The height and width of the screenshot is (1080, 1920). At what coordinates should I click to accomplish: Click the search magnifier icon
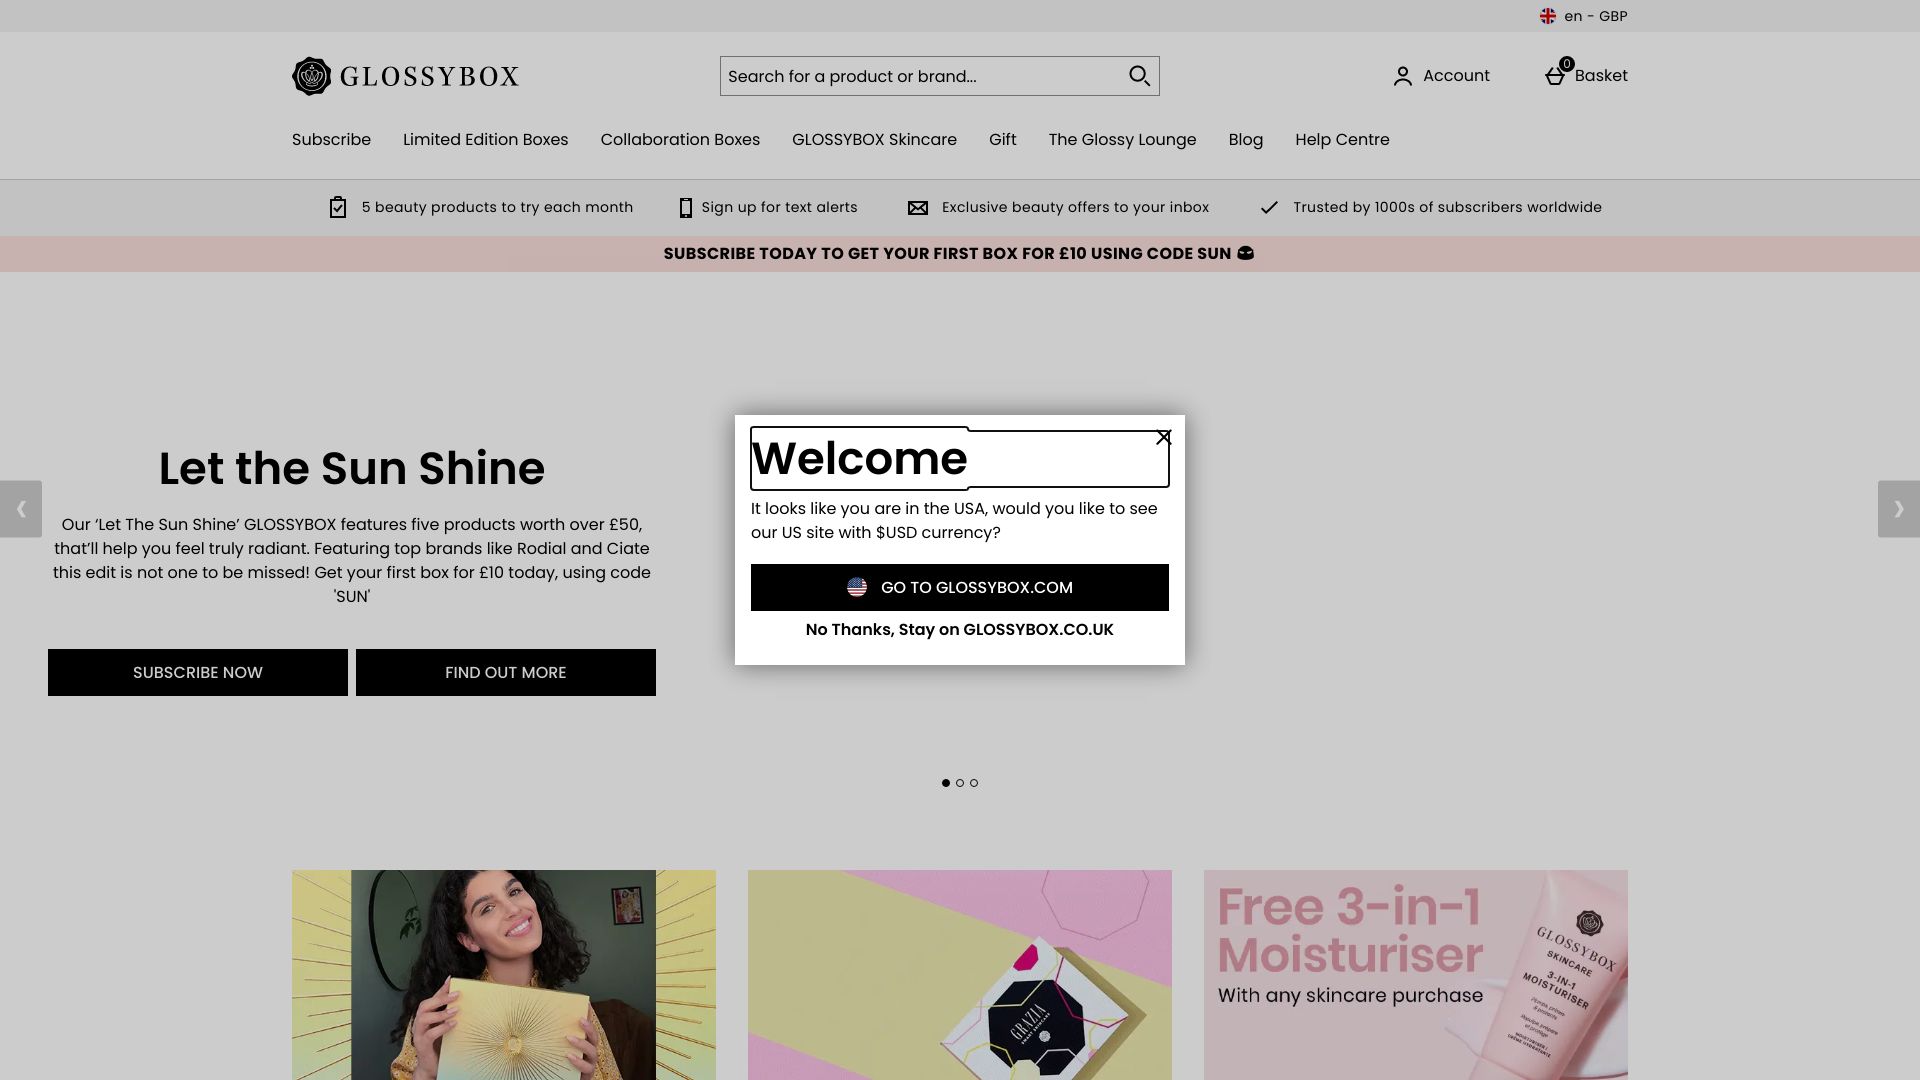pos(1139,76)
